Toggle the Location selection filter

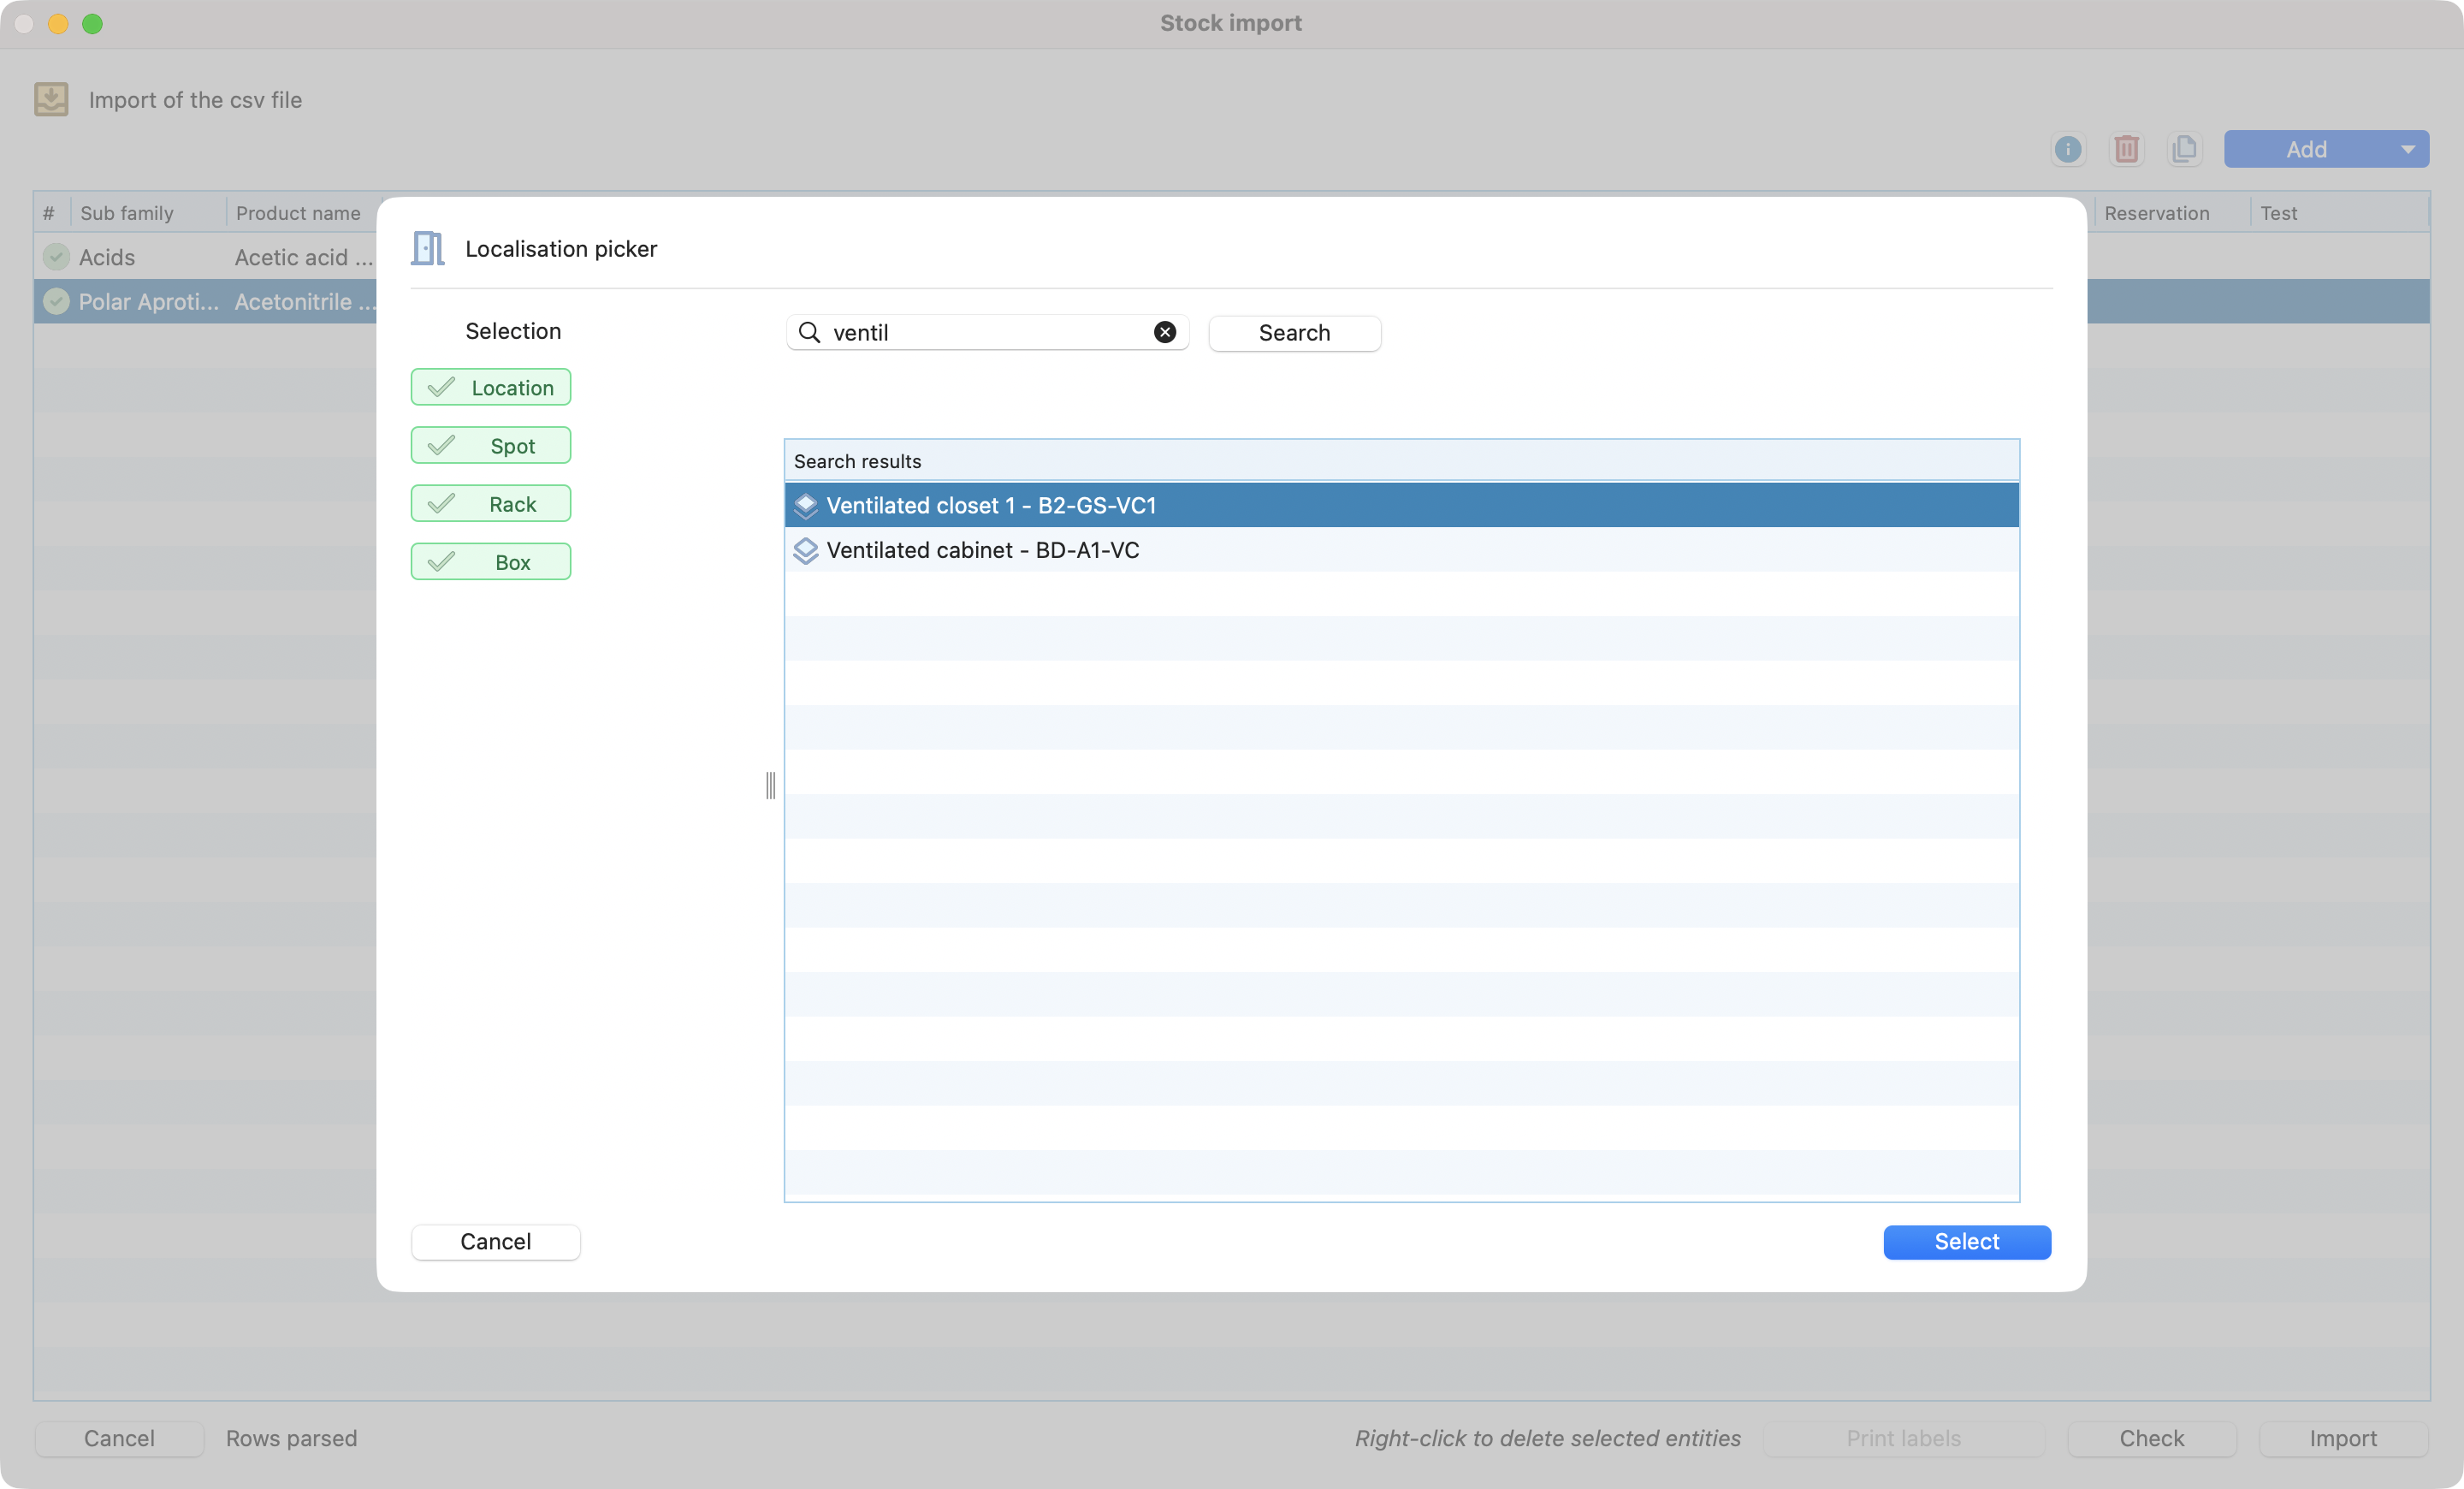(x=490, y=387)
